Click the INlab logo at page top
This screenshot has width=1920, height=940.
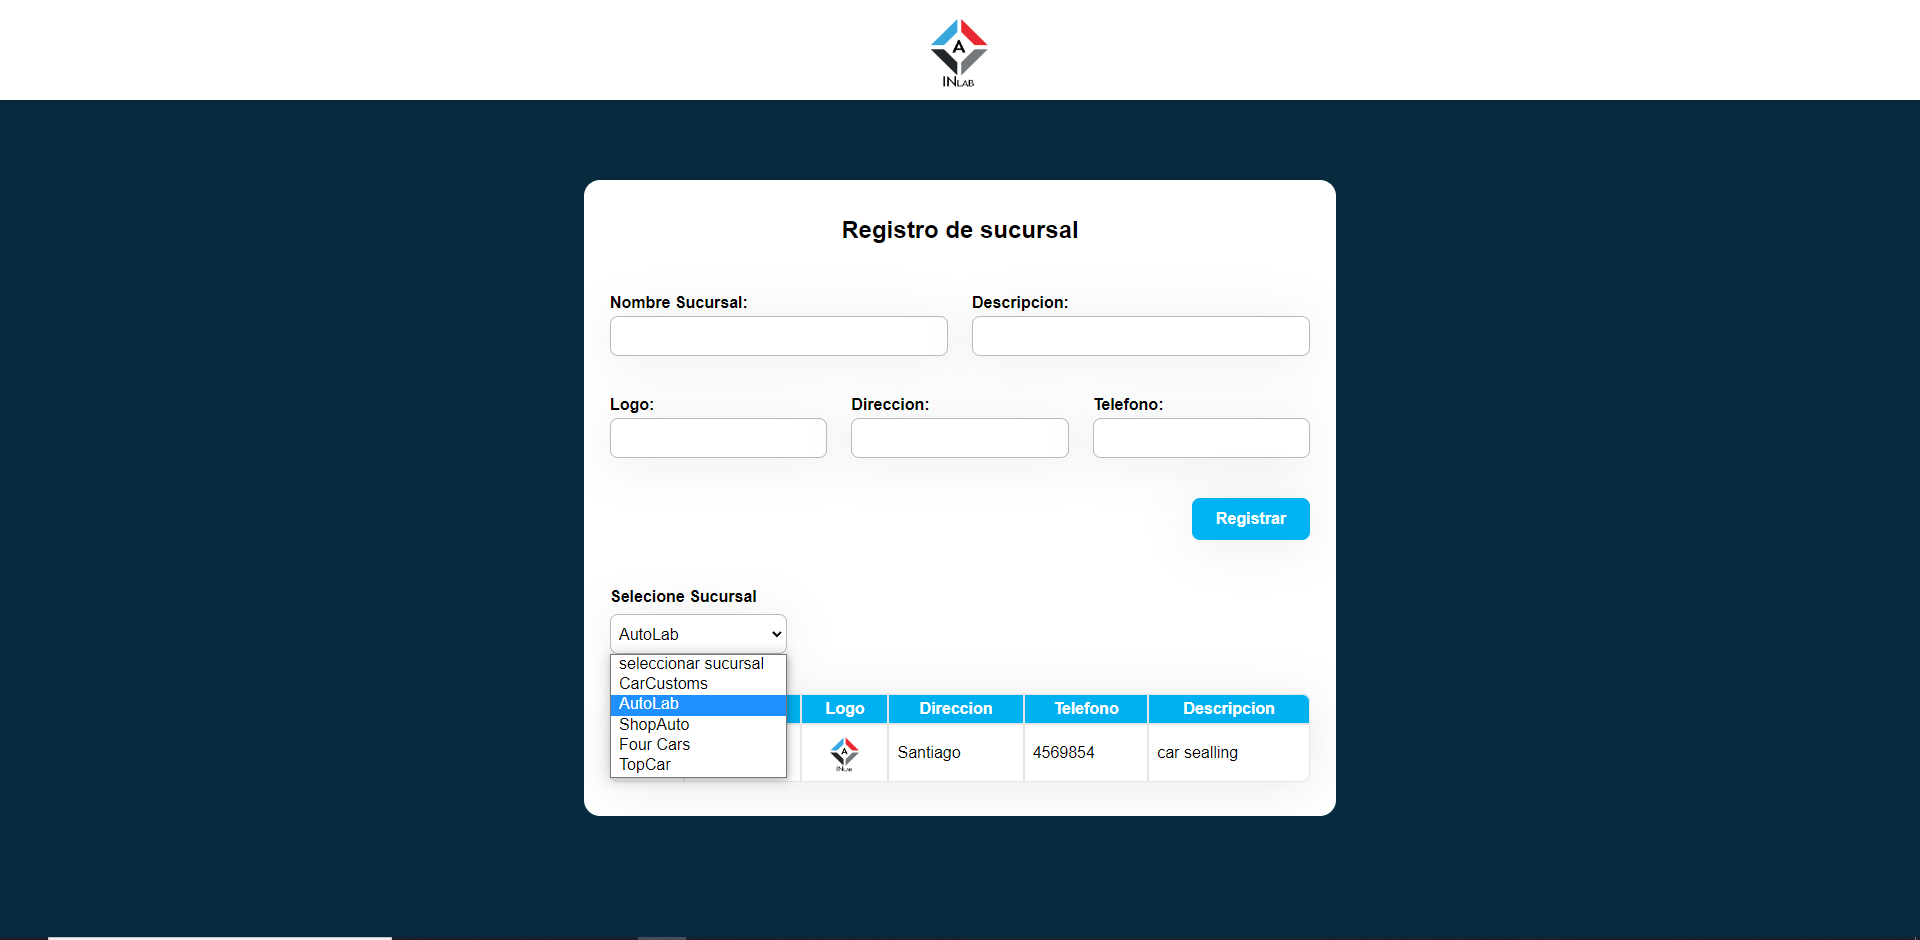coord(958,52)
